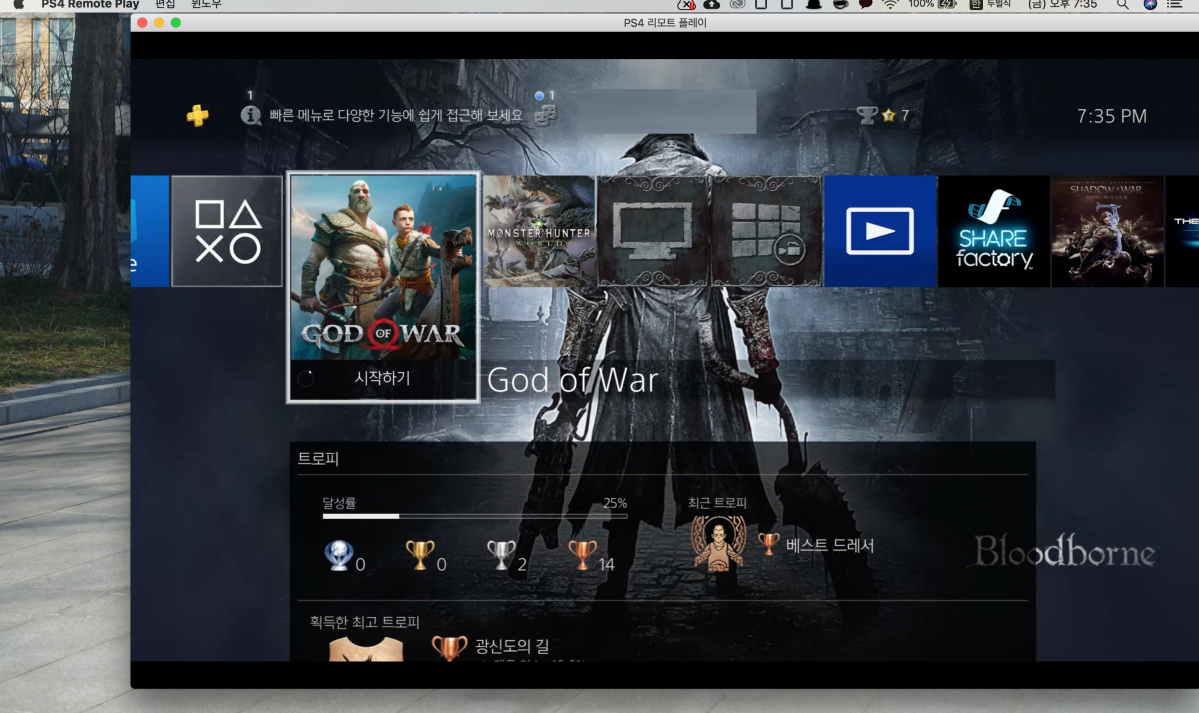This screenshot has width=1199, height=713.
Task: Open the Siri icon in menu bar
Action: pyautogui.click(x=1150, y=5)
